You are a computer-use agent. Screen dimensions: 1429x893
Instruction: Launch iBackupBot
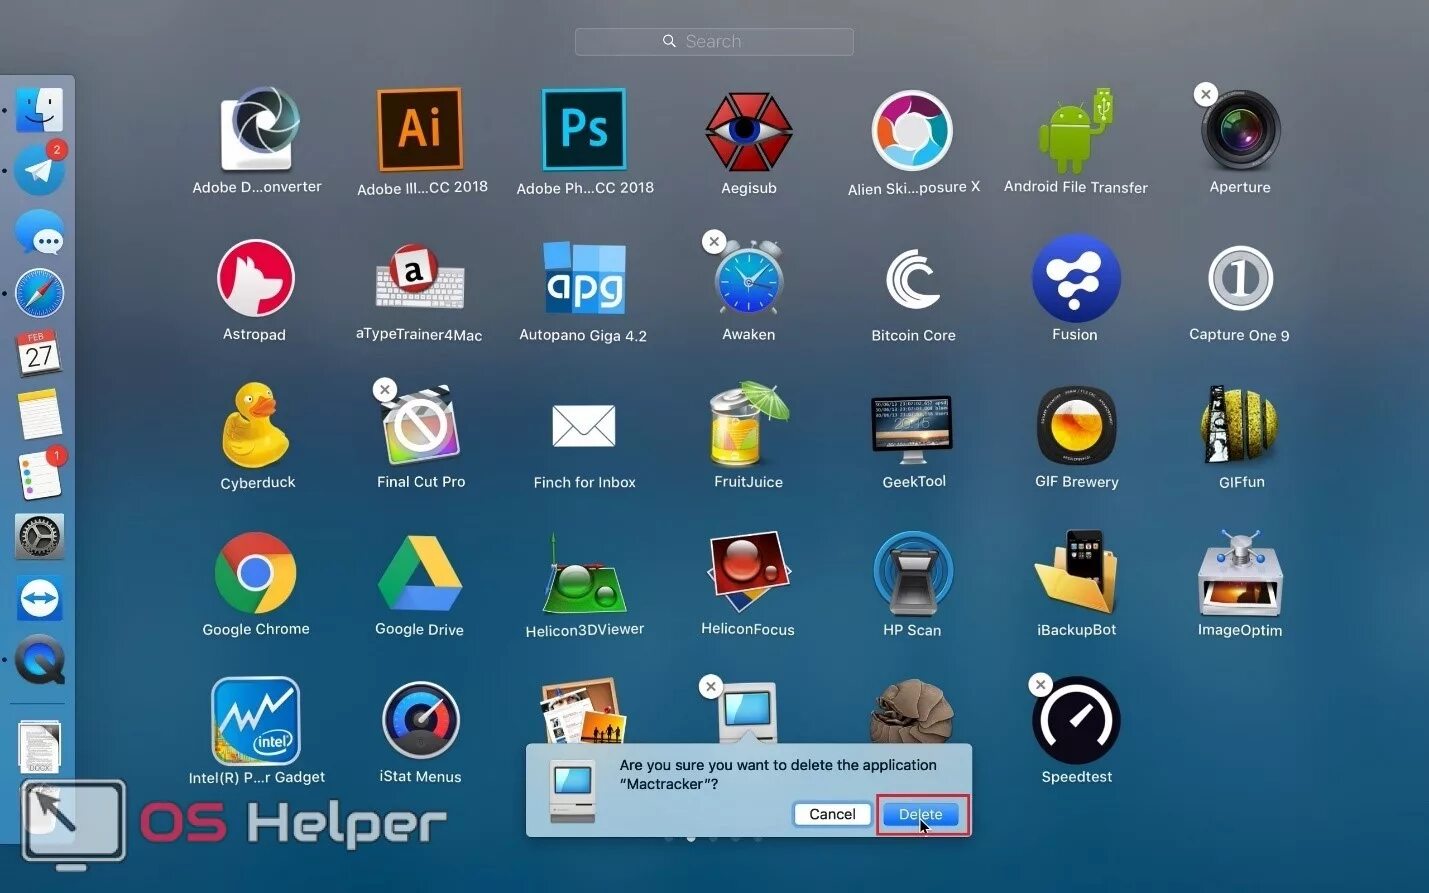pyautogui.click(x=1076, y=572)
